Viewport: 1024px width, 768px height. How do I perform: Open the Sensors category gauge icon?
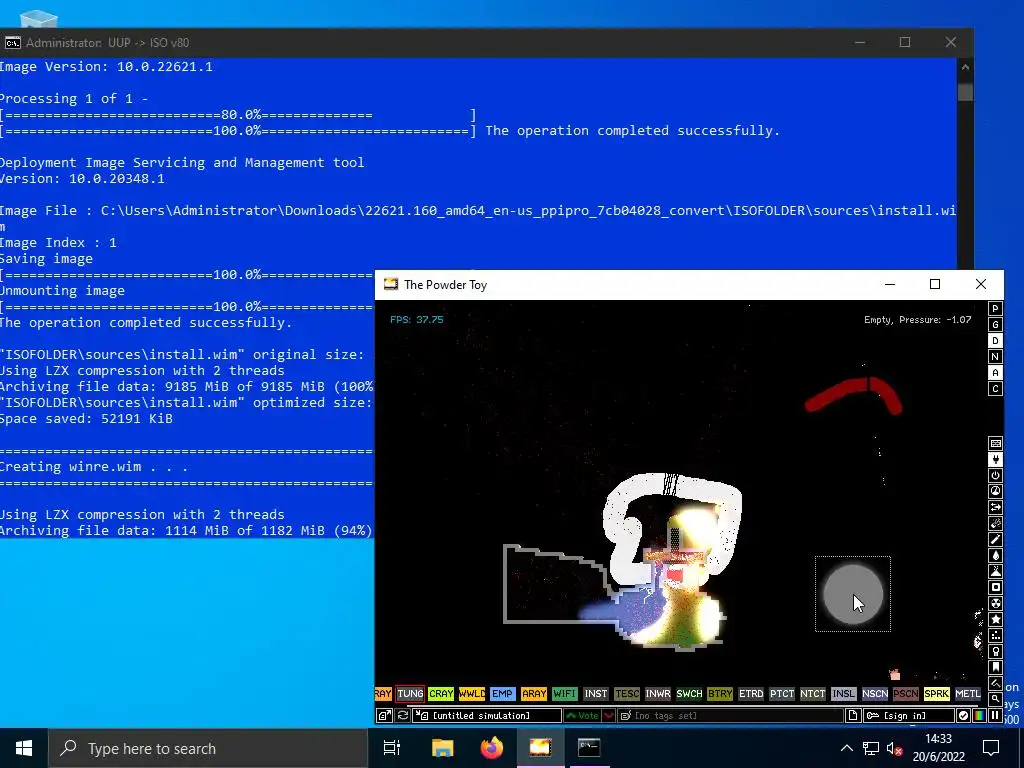(995, 491)
